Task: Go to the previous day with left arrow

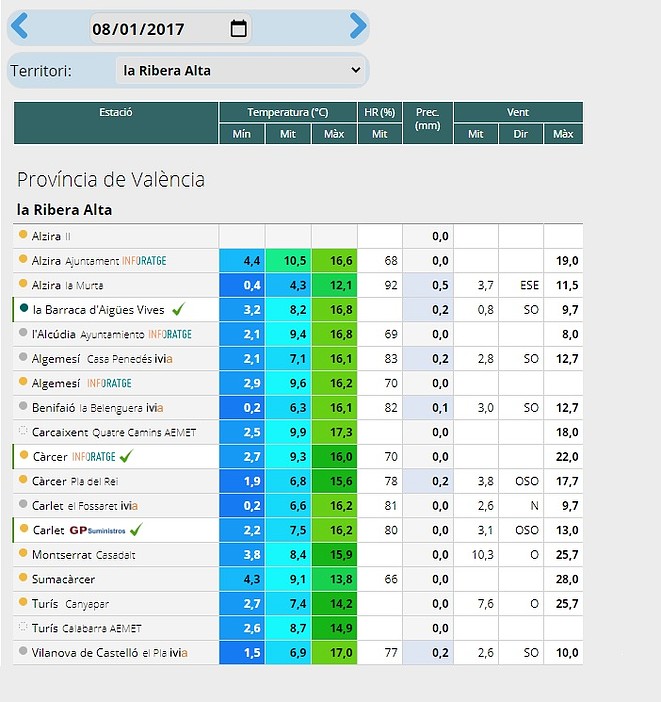Action: pyautogui.click(x=19, y=26)
